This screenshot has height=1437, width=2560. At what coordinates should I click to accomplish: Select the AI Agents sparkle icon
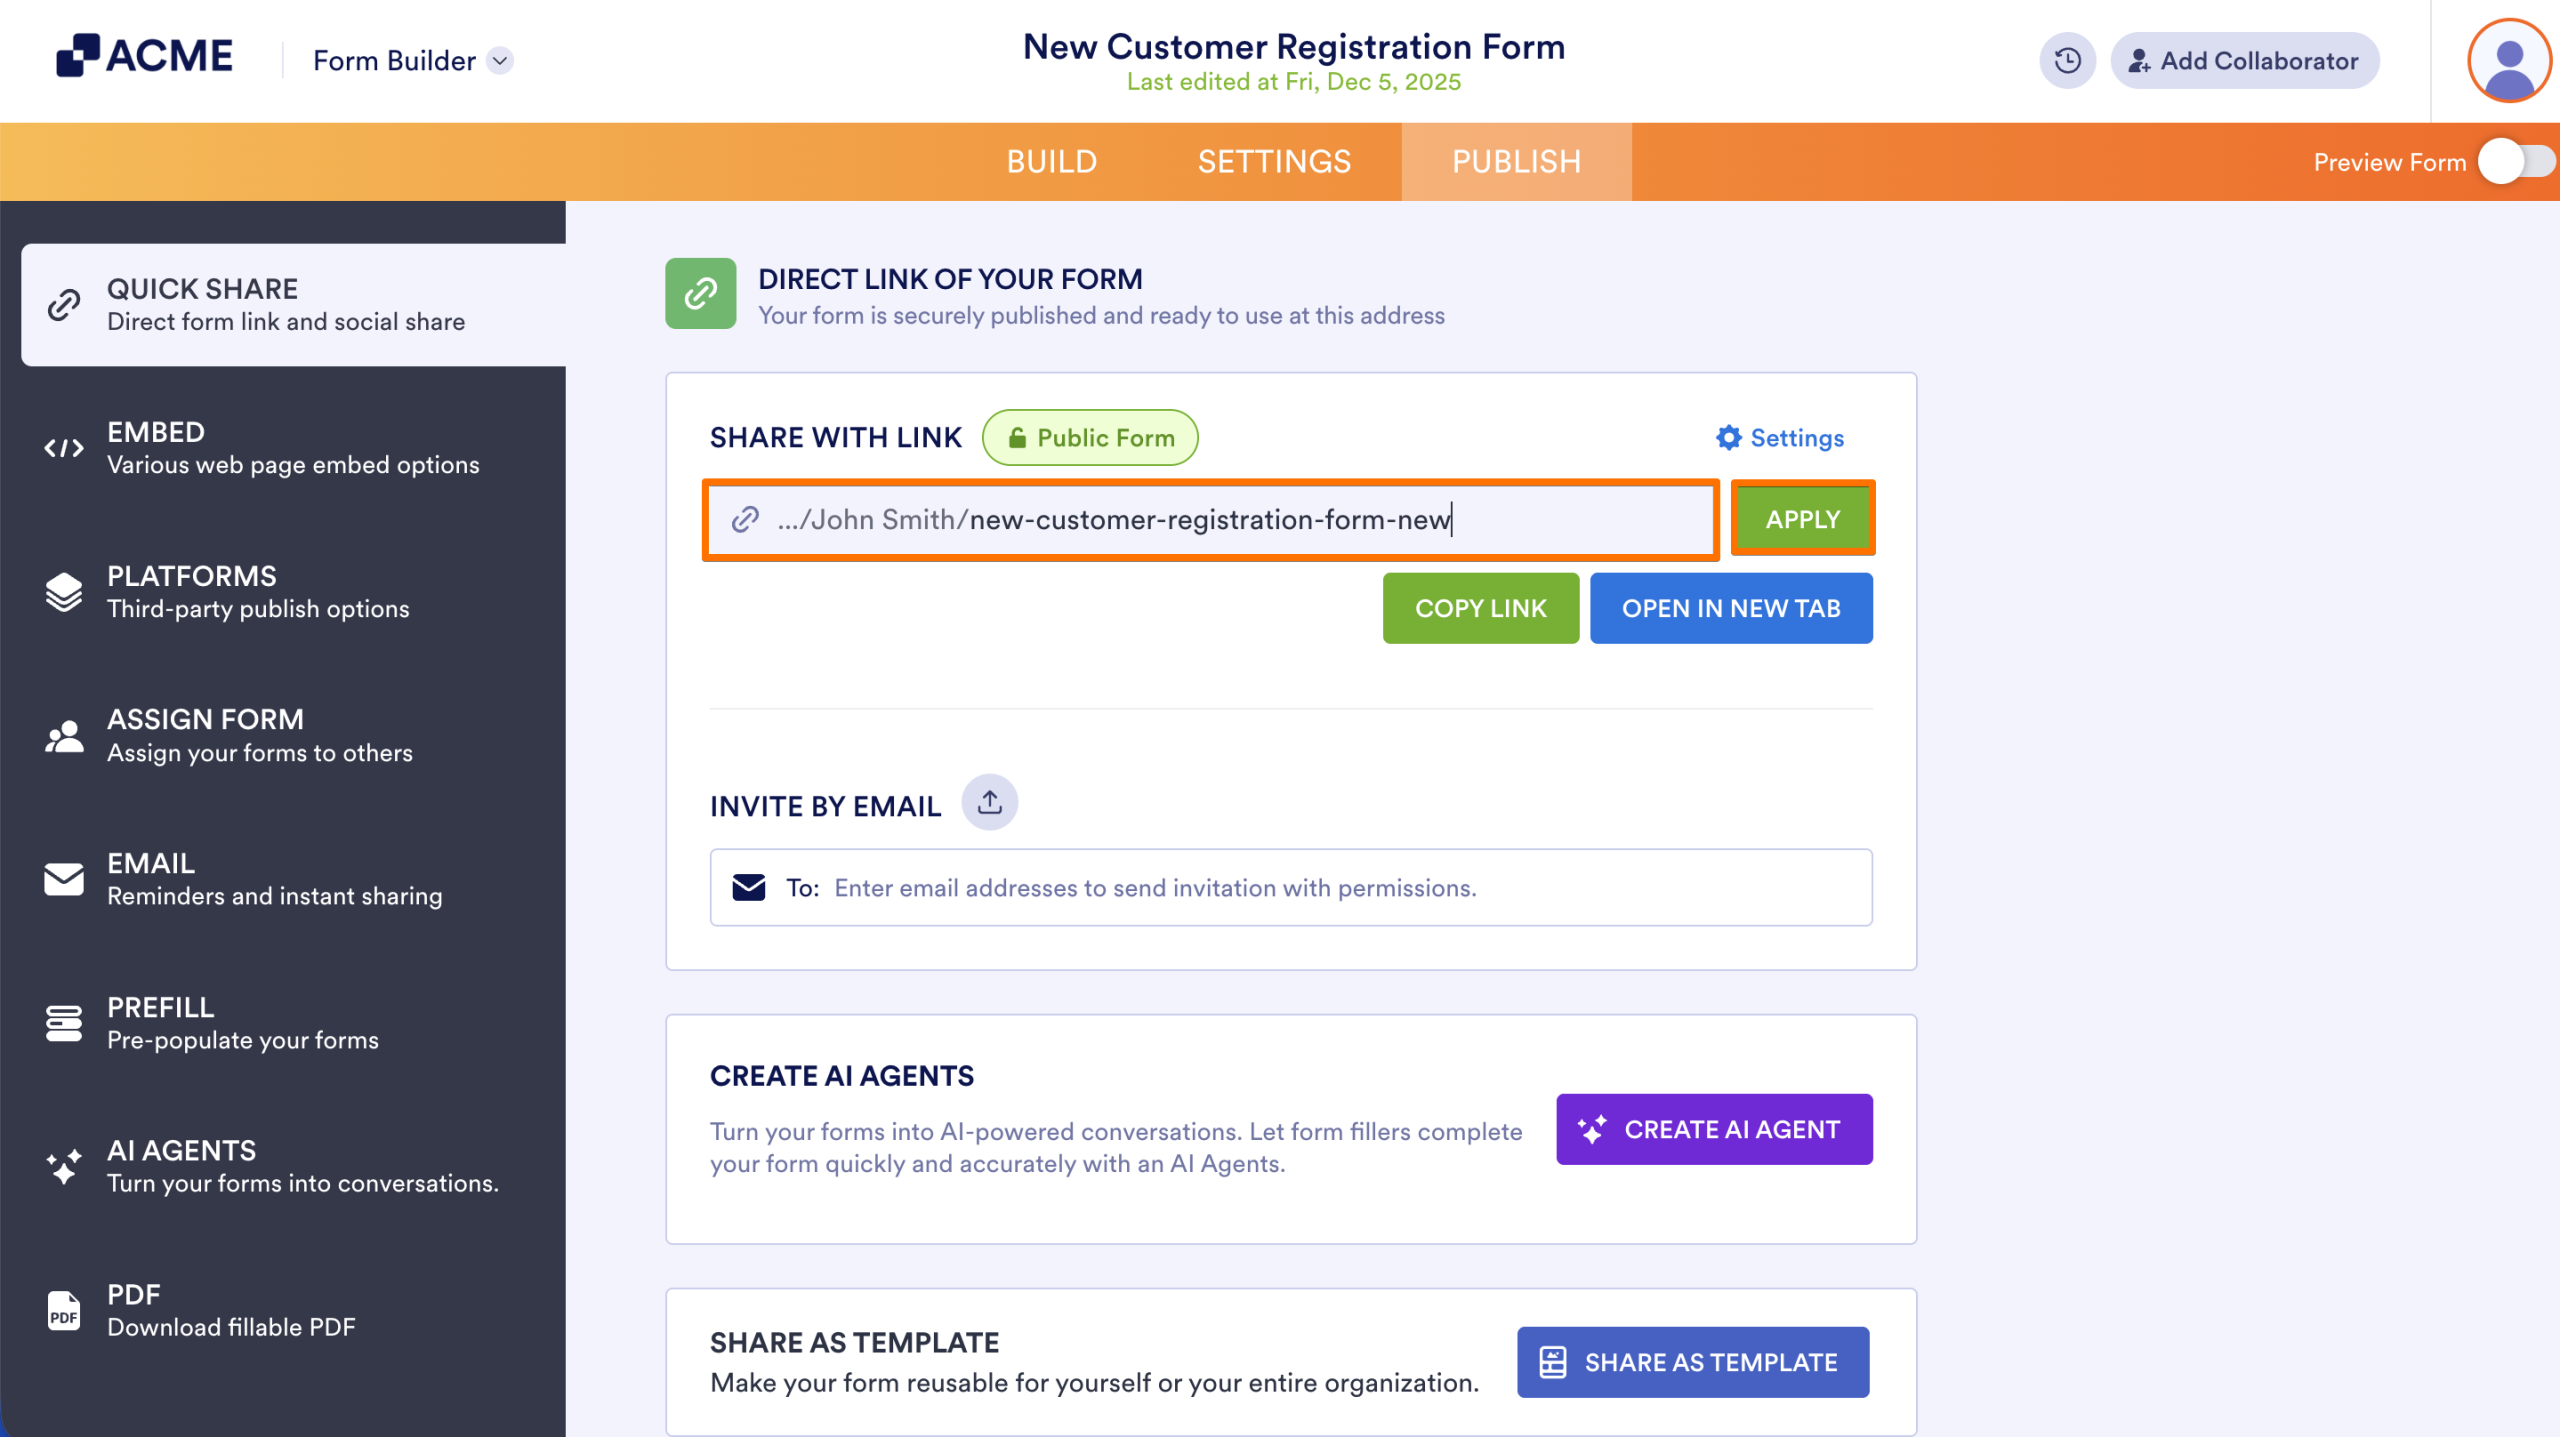[x=64, y=1166]
